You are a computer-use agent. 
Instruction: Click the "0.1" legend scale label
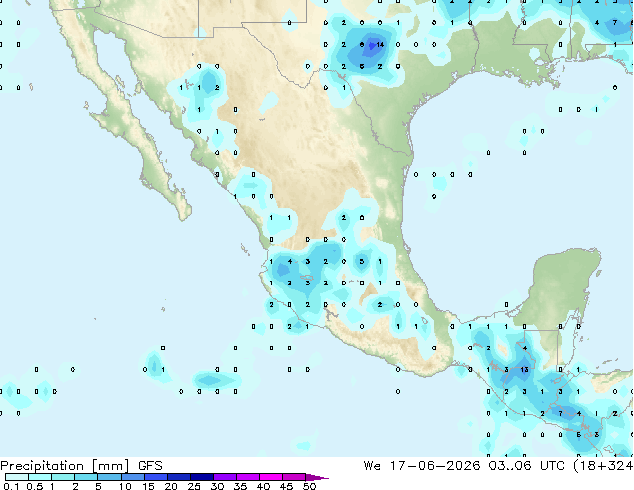tap(11, 486)
